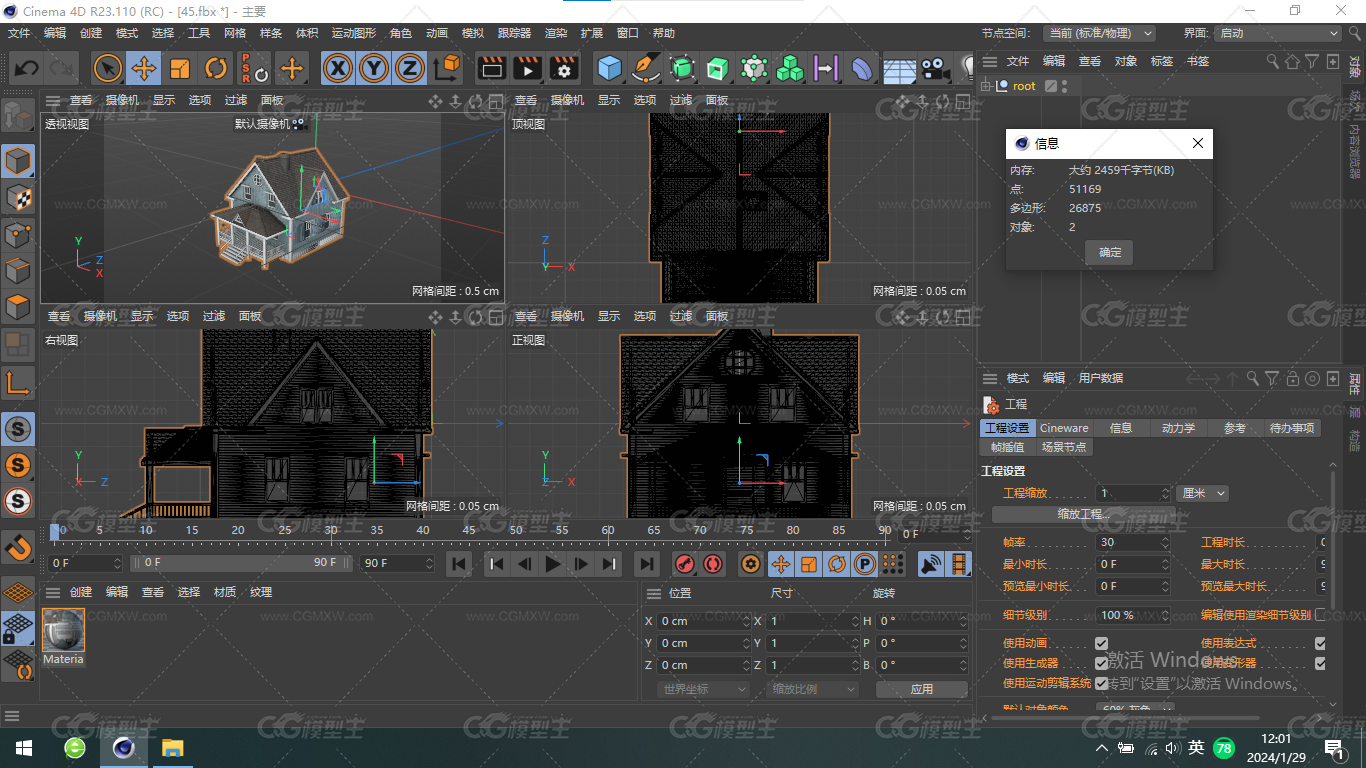Select the Materia material thumbnail
This screenshot has width=1366, height=768.
pos(63,631)
